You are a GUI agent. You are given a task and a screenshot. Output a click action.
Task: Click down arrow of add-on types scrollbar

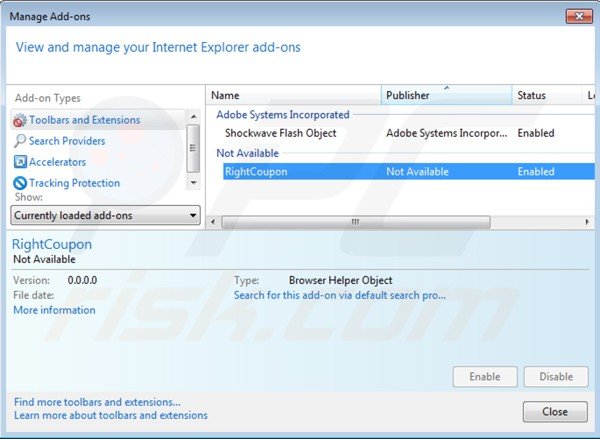pos(193,183)
